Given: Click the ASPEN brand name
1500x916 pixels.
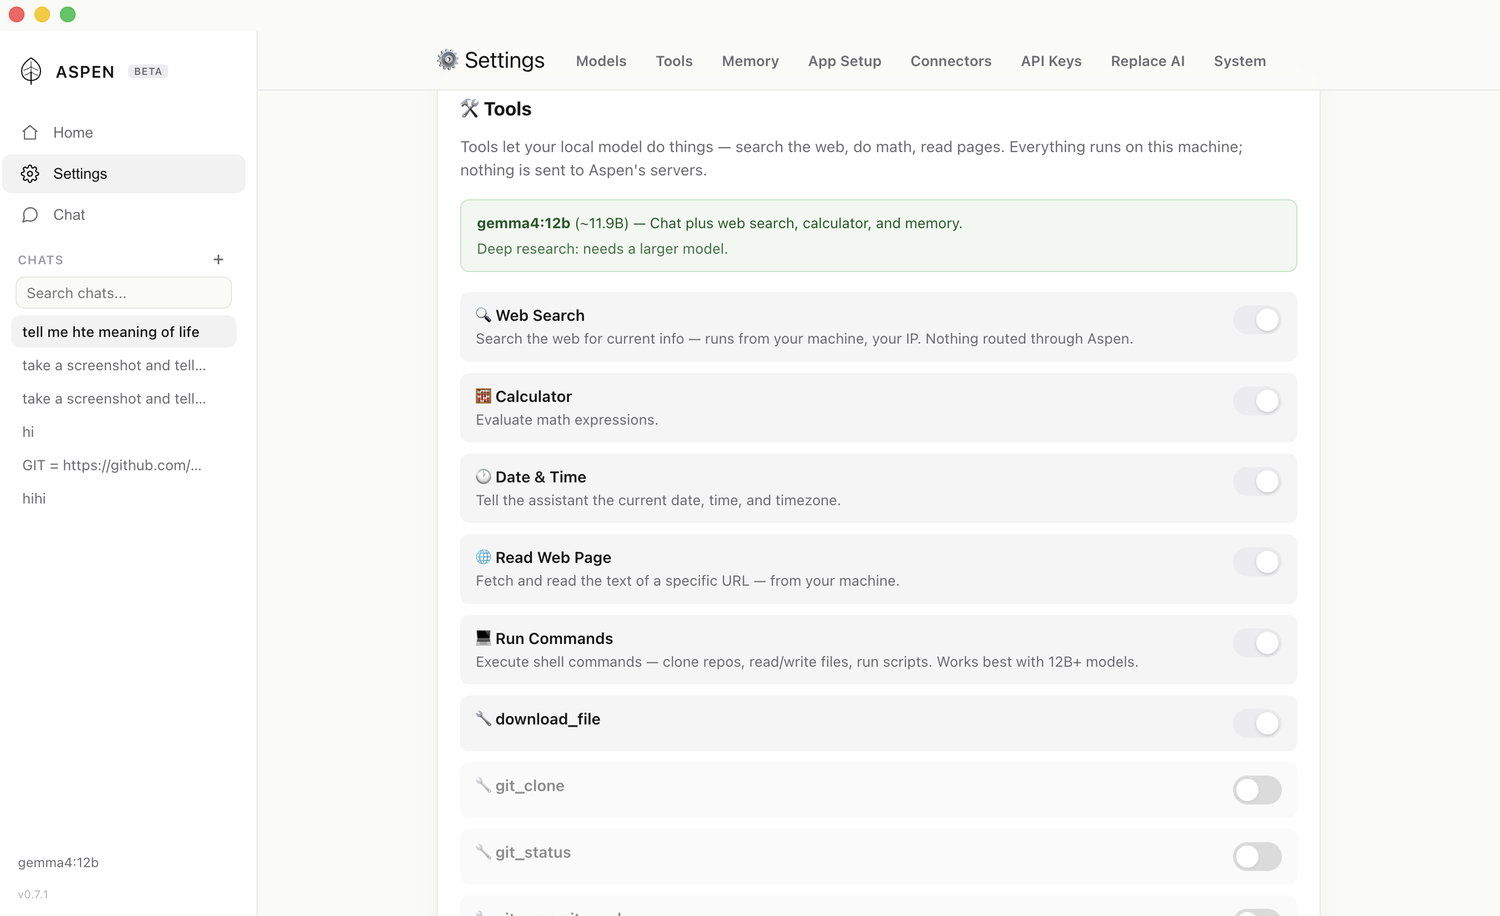Looking at the screenshot, I should pos(85,72).
